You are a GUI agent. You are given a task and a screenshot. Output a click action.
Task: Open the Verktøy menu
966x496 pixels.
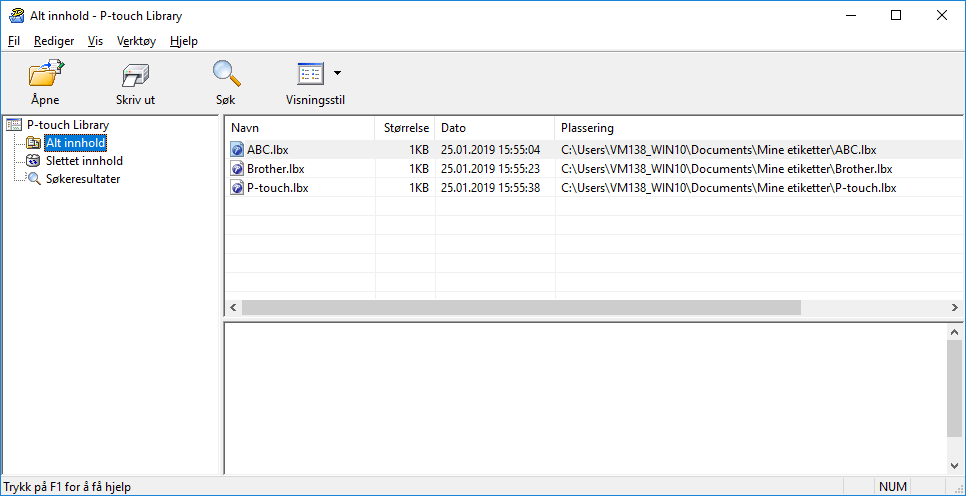tap(136, 41)
